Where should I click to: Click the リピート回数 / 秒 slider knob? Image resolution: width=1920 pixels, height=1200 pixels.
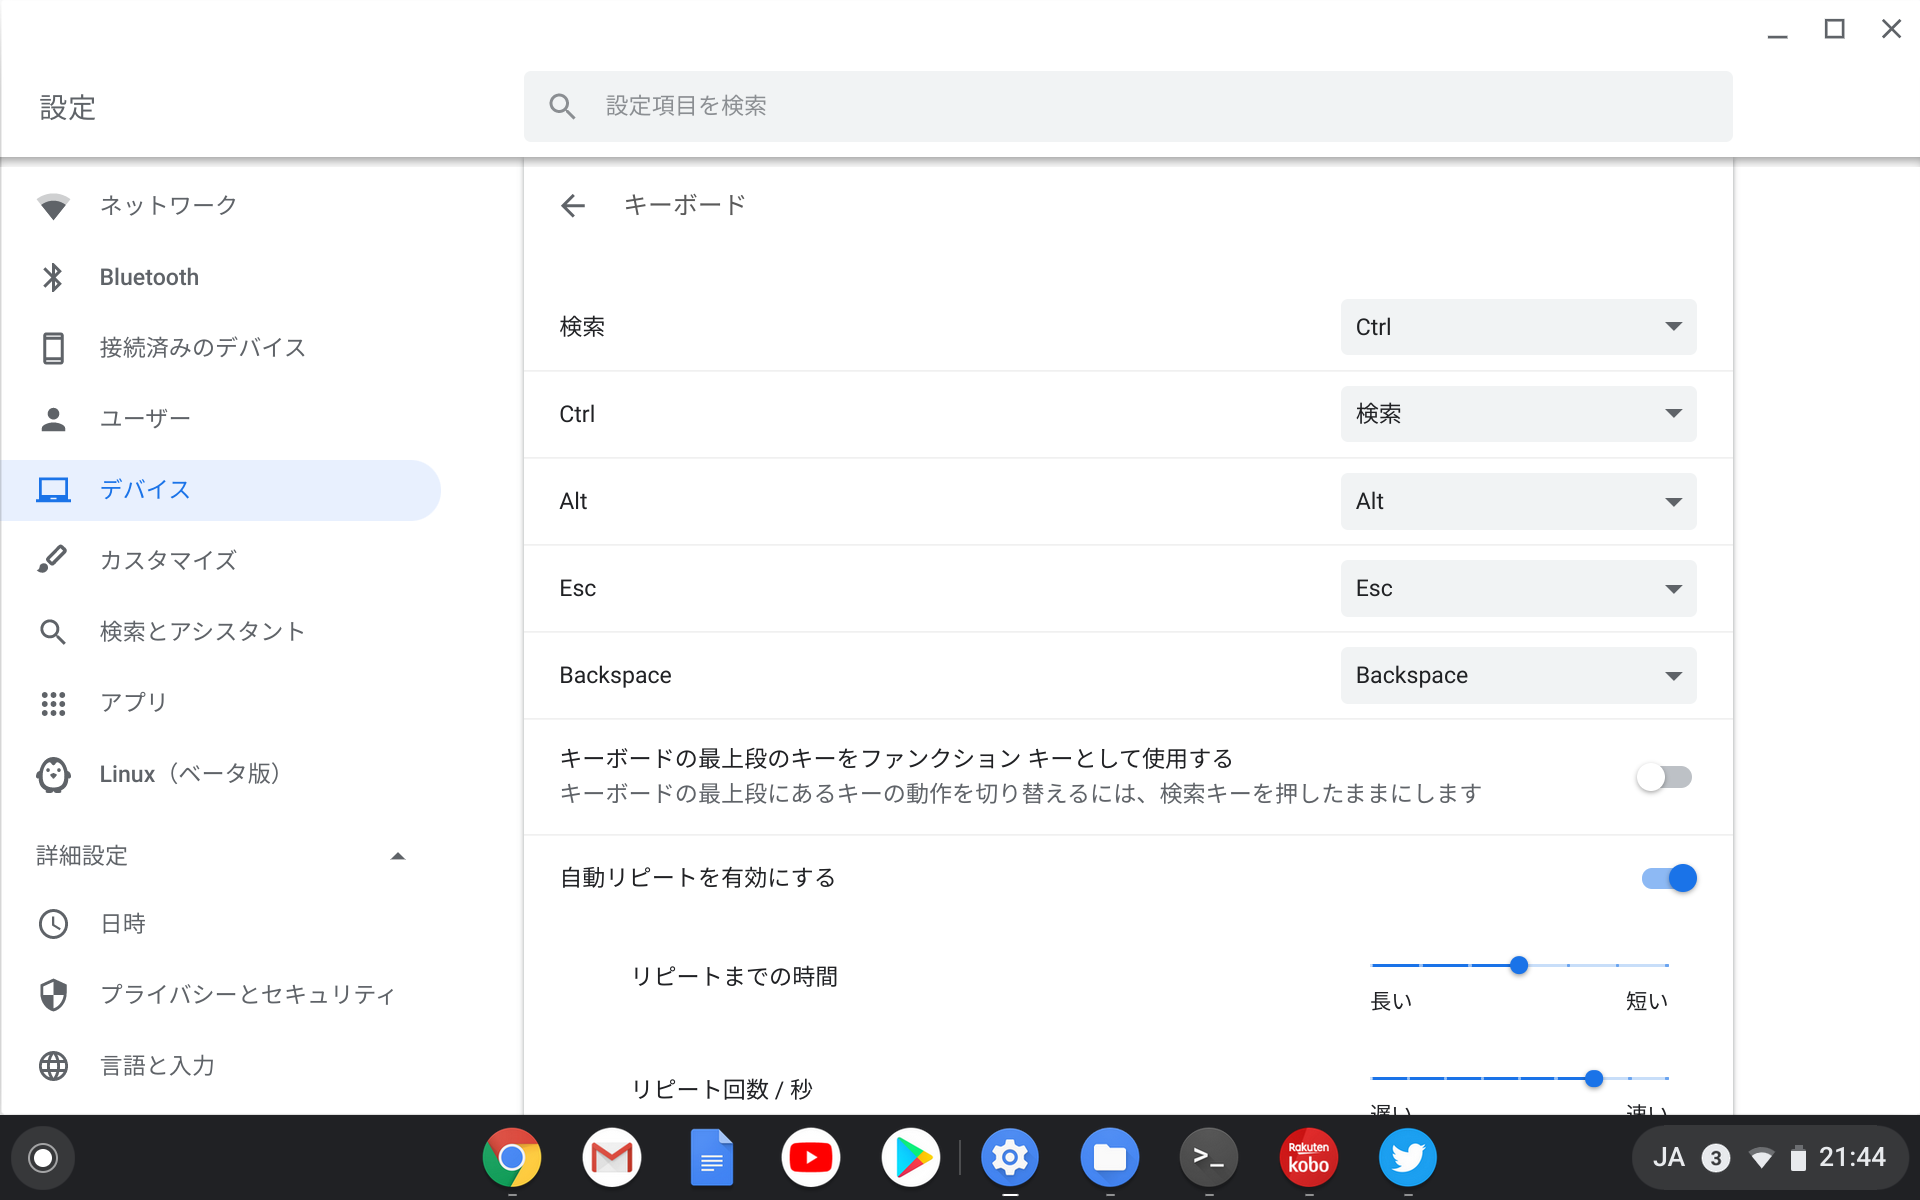[1594, 1078]
